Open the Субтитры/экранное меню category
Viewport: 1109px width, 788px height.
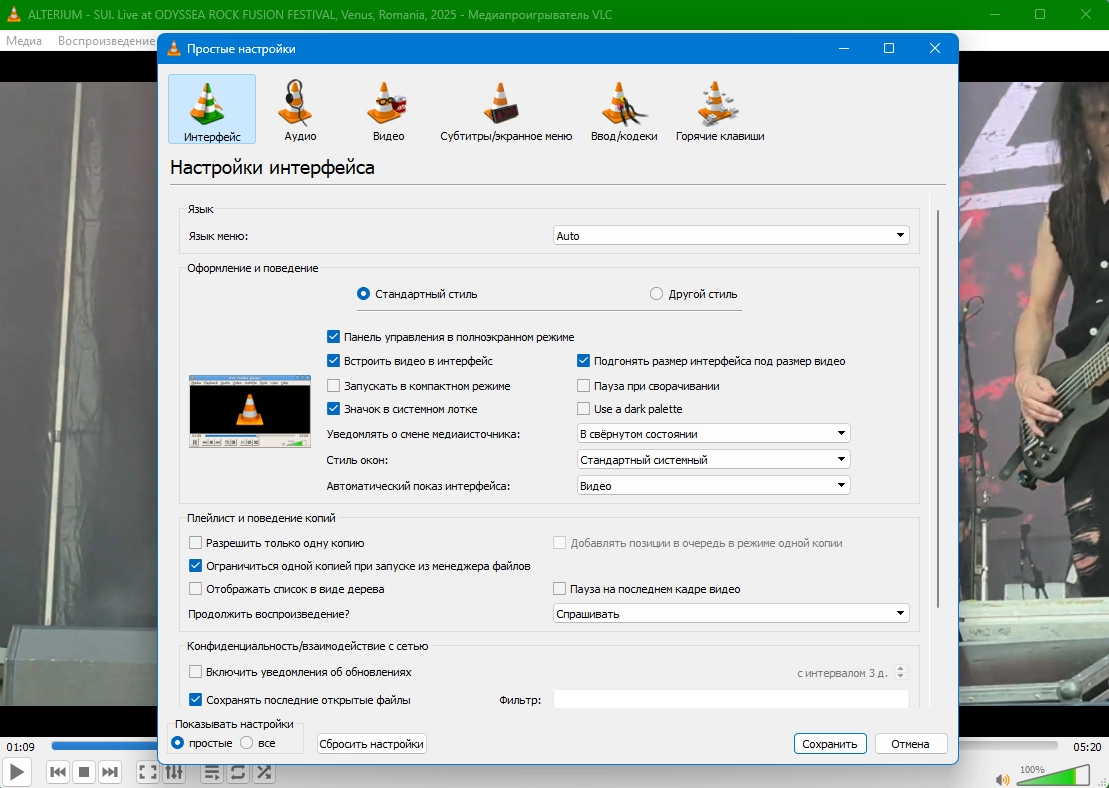click(506, 110)
